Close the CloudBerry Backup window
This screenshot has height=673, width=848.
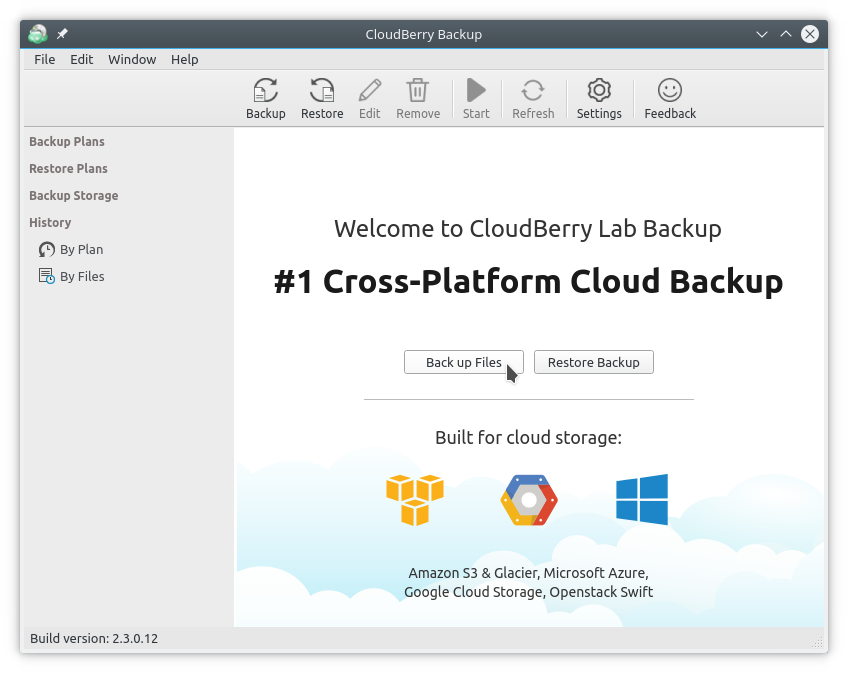pyautogui.click(x=810, y=34)
